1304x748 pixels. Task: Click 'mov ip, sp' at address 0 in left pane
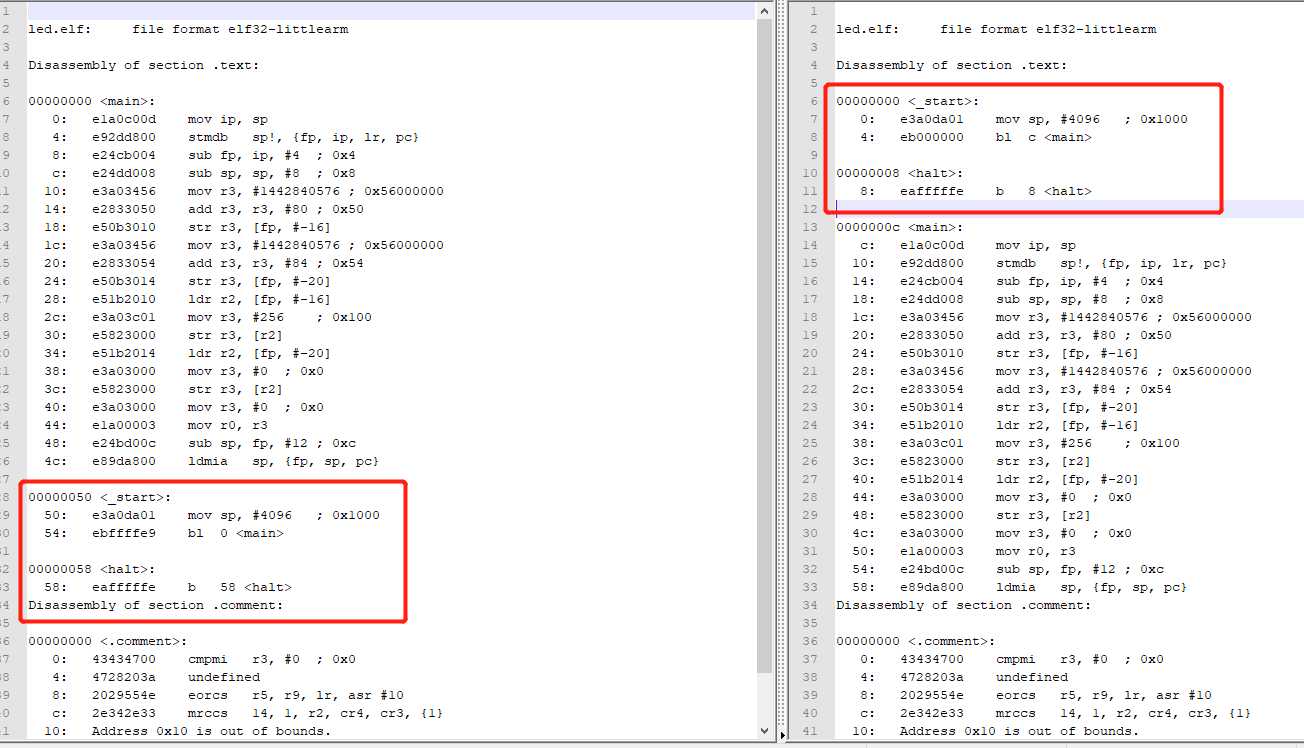pyautogui.click(x=227, y=119)
